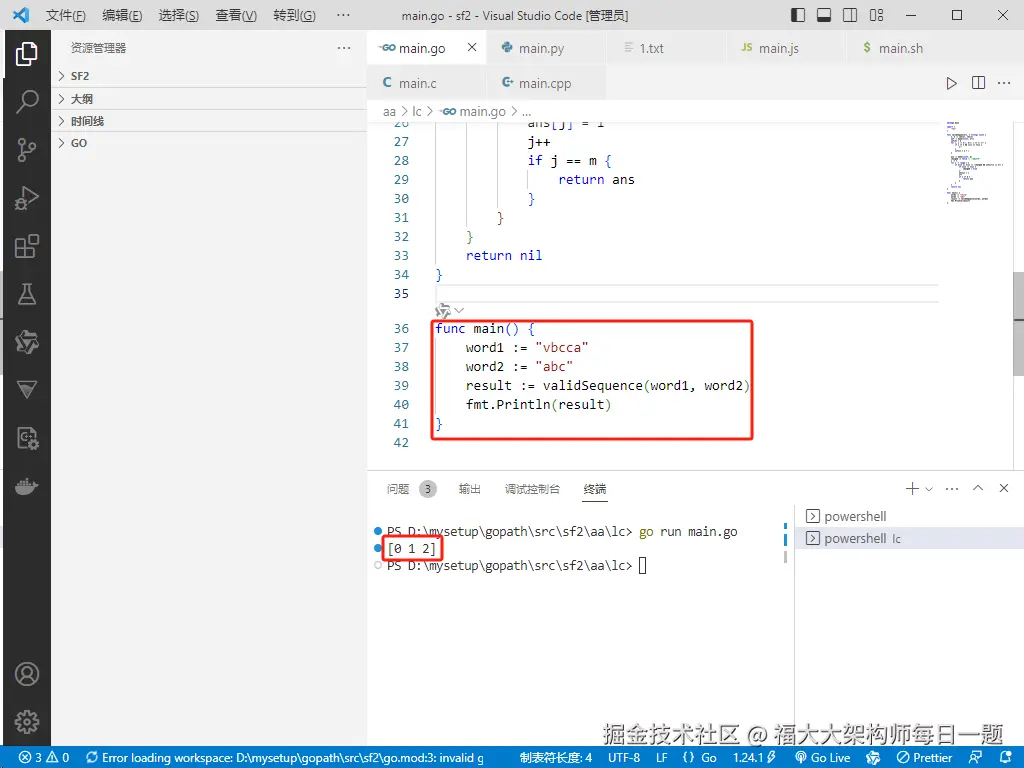Toggle primary side bar layout icon
This screenshot has width=1024, height=768.
point(797,15)
